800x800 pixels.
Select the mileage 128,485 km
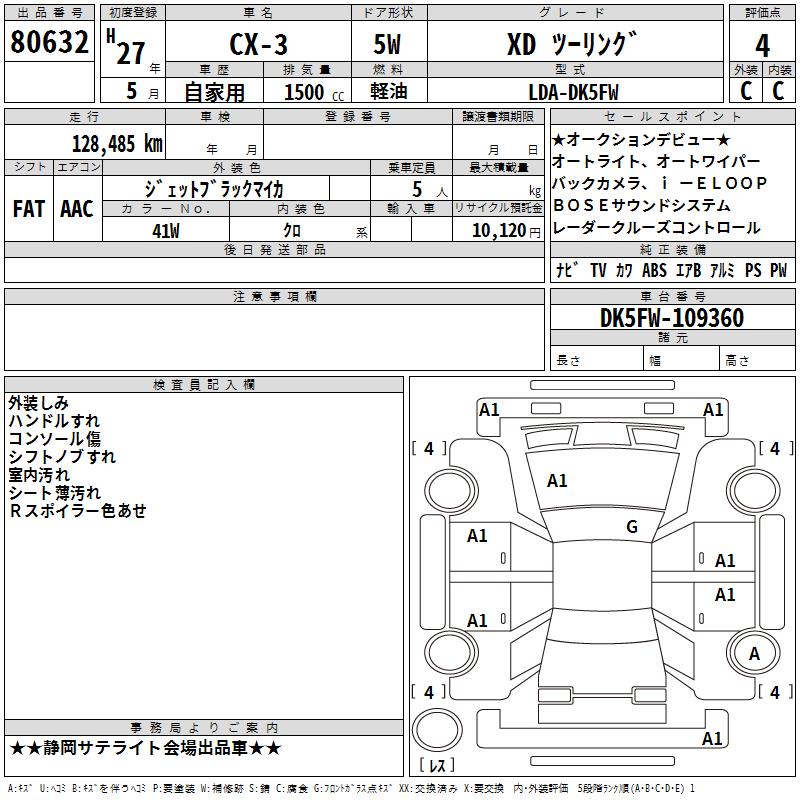click(117, 144)
